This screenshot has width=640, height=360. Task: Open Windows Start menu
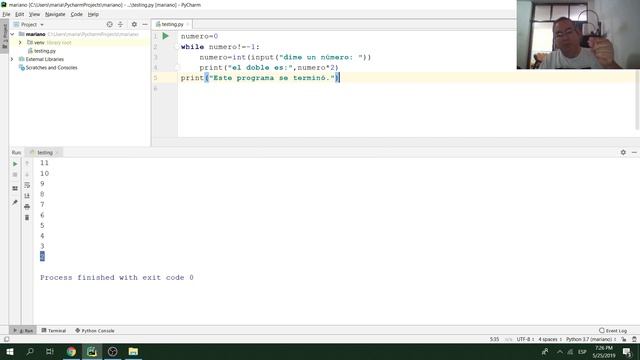pos(10,351)
